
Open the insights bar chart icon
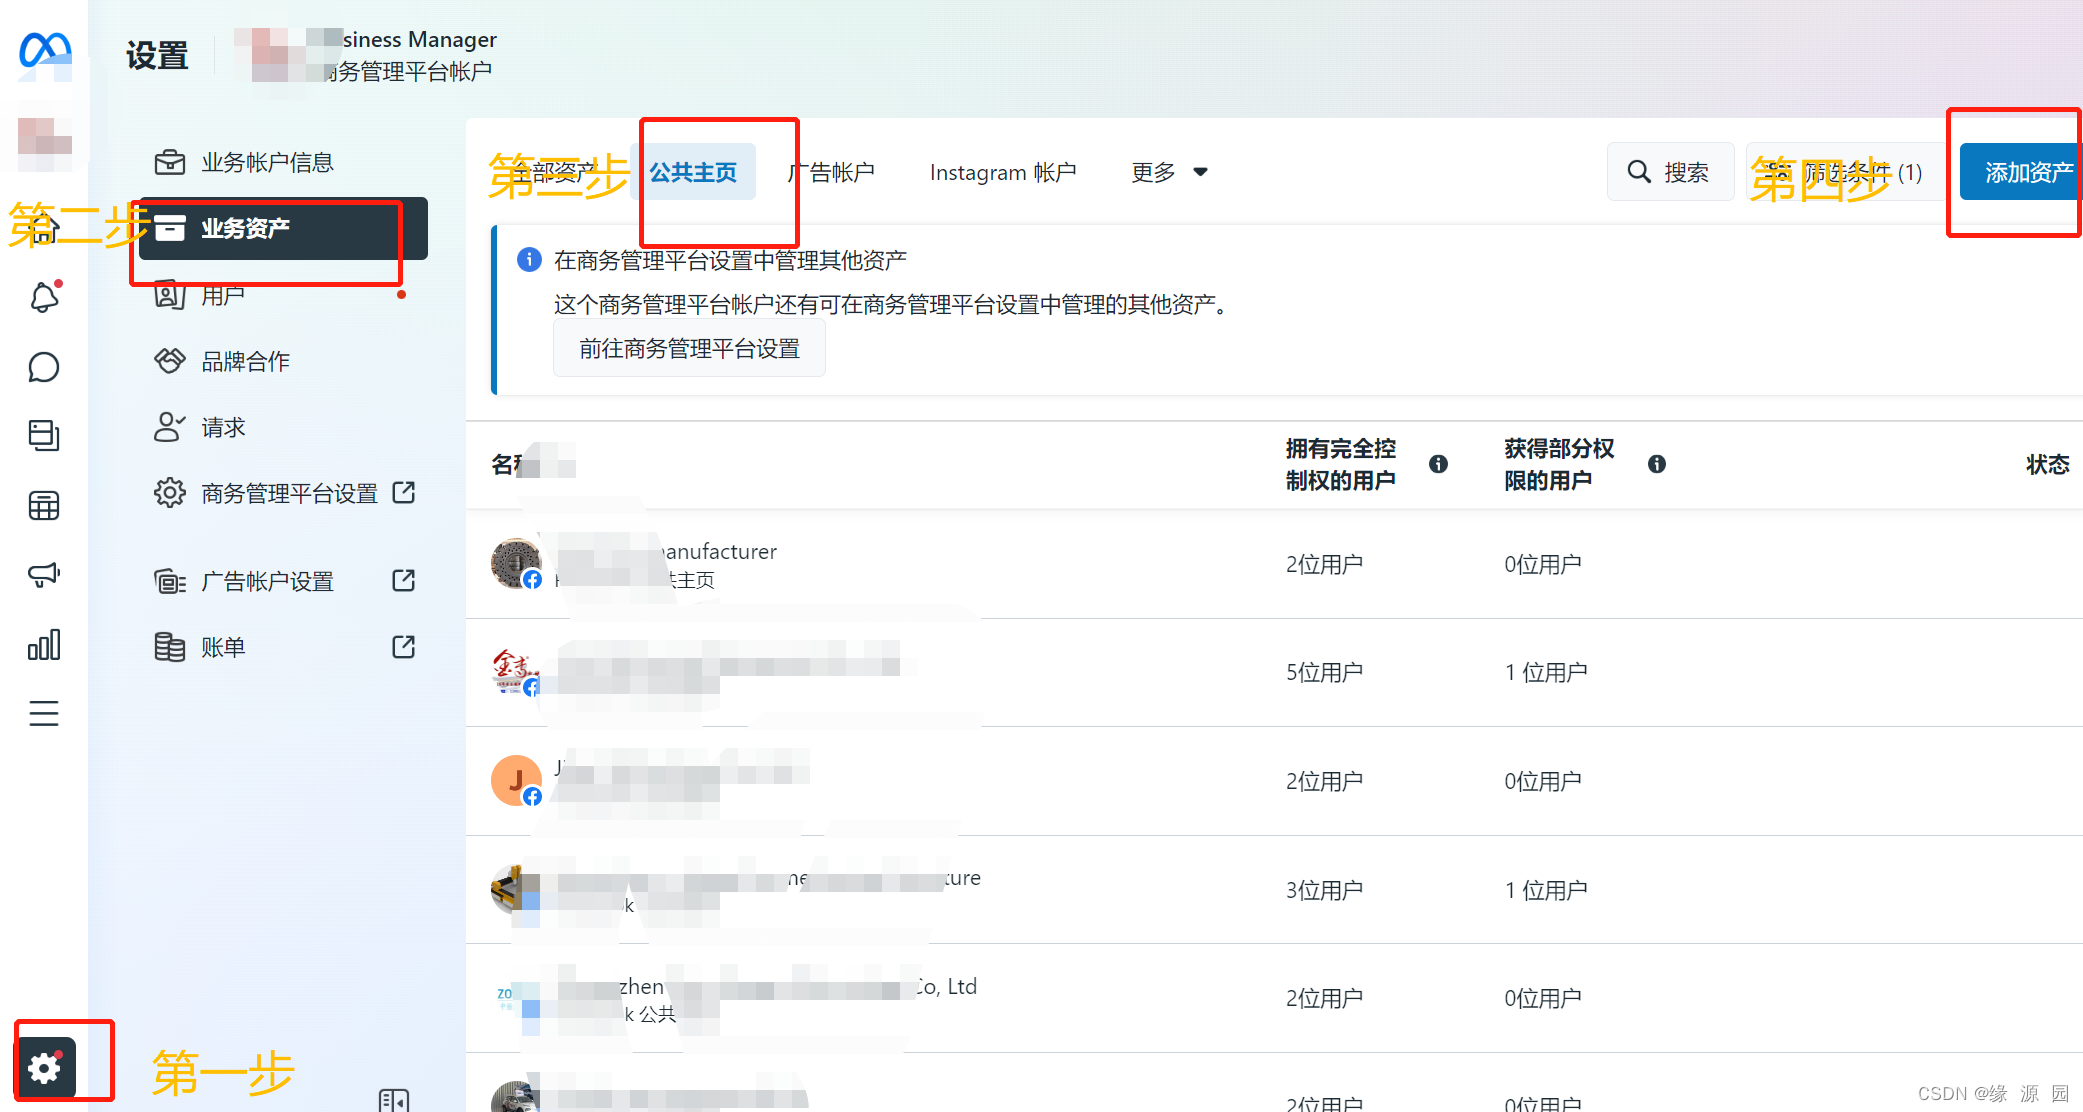[44, 645]
